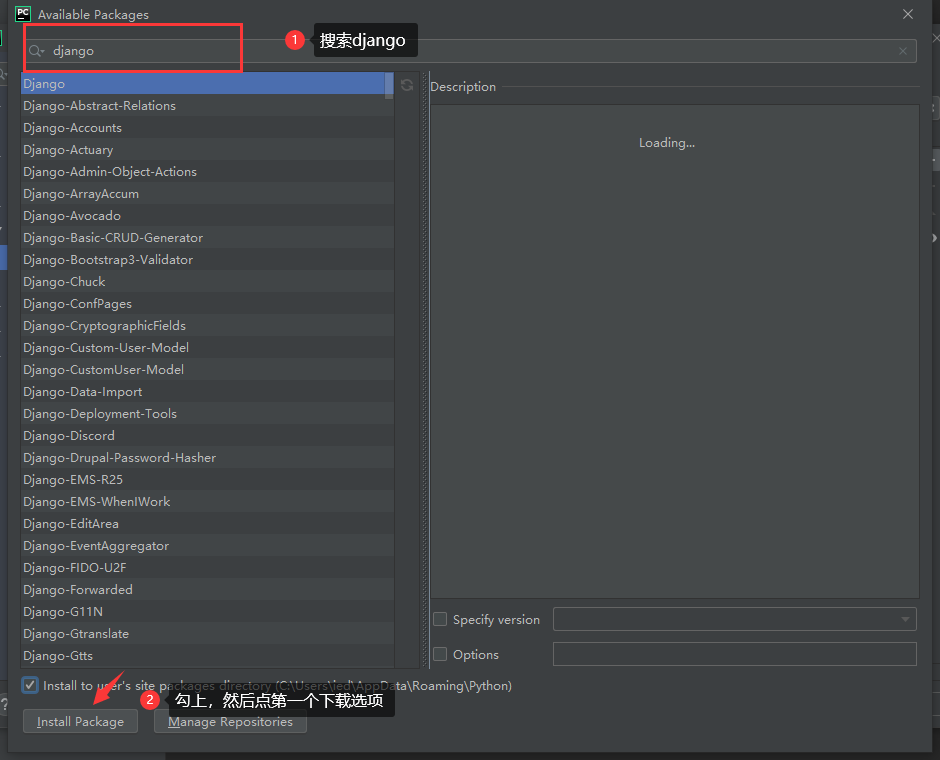Click the Options text field
Image resolution: width=940 pixels, height=760 pixels.
pos(734,654)
